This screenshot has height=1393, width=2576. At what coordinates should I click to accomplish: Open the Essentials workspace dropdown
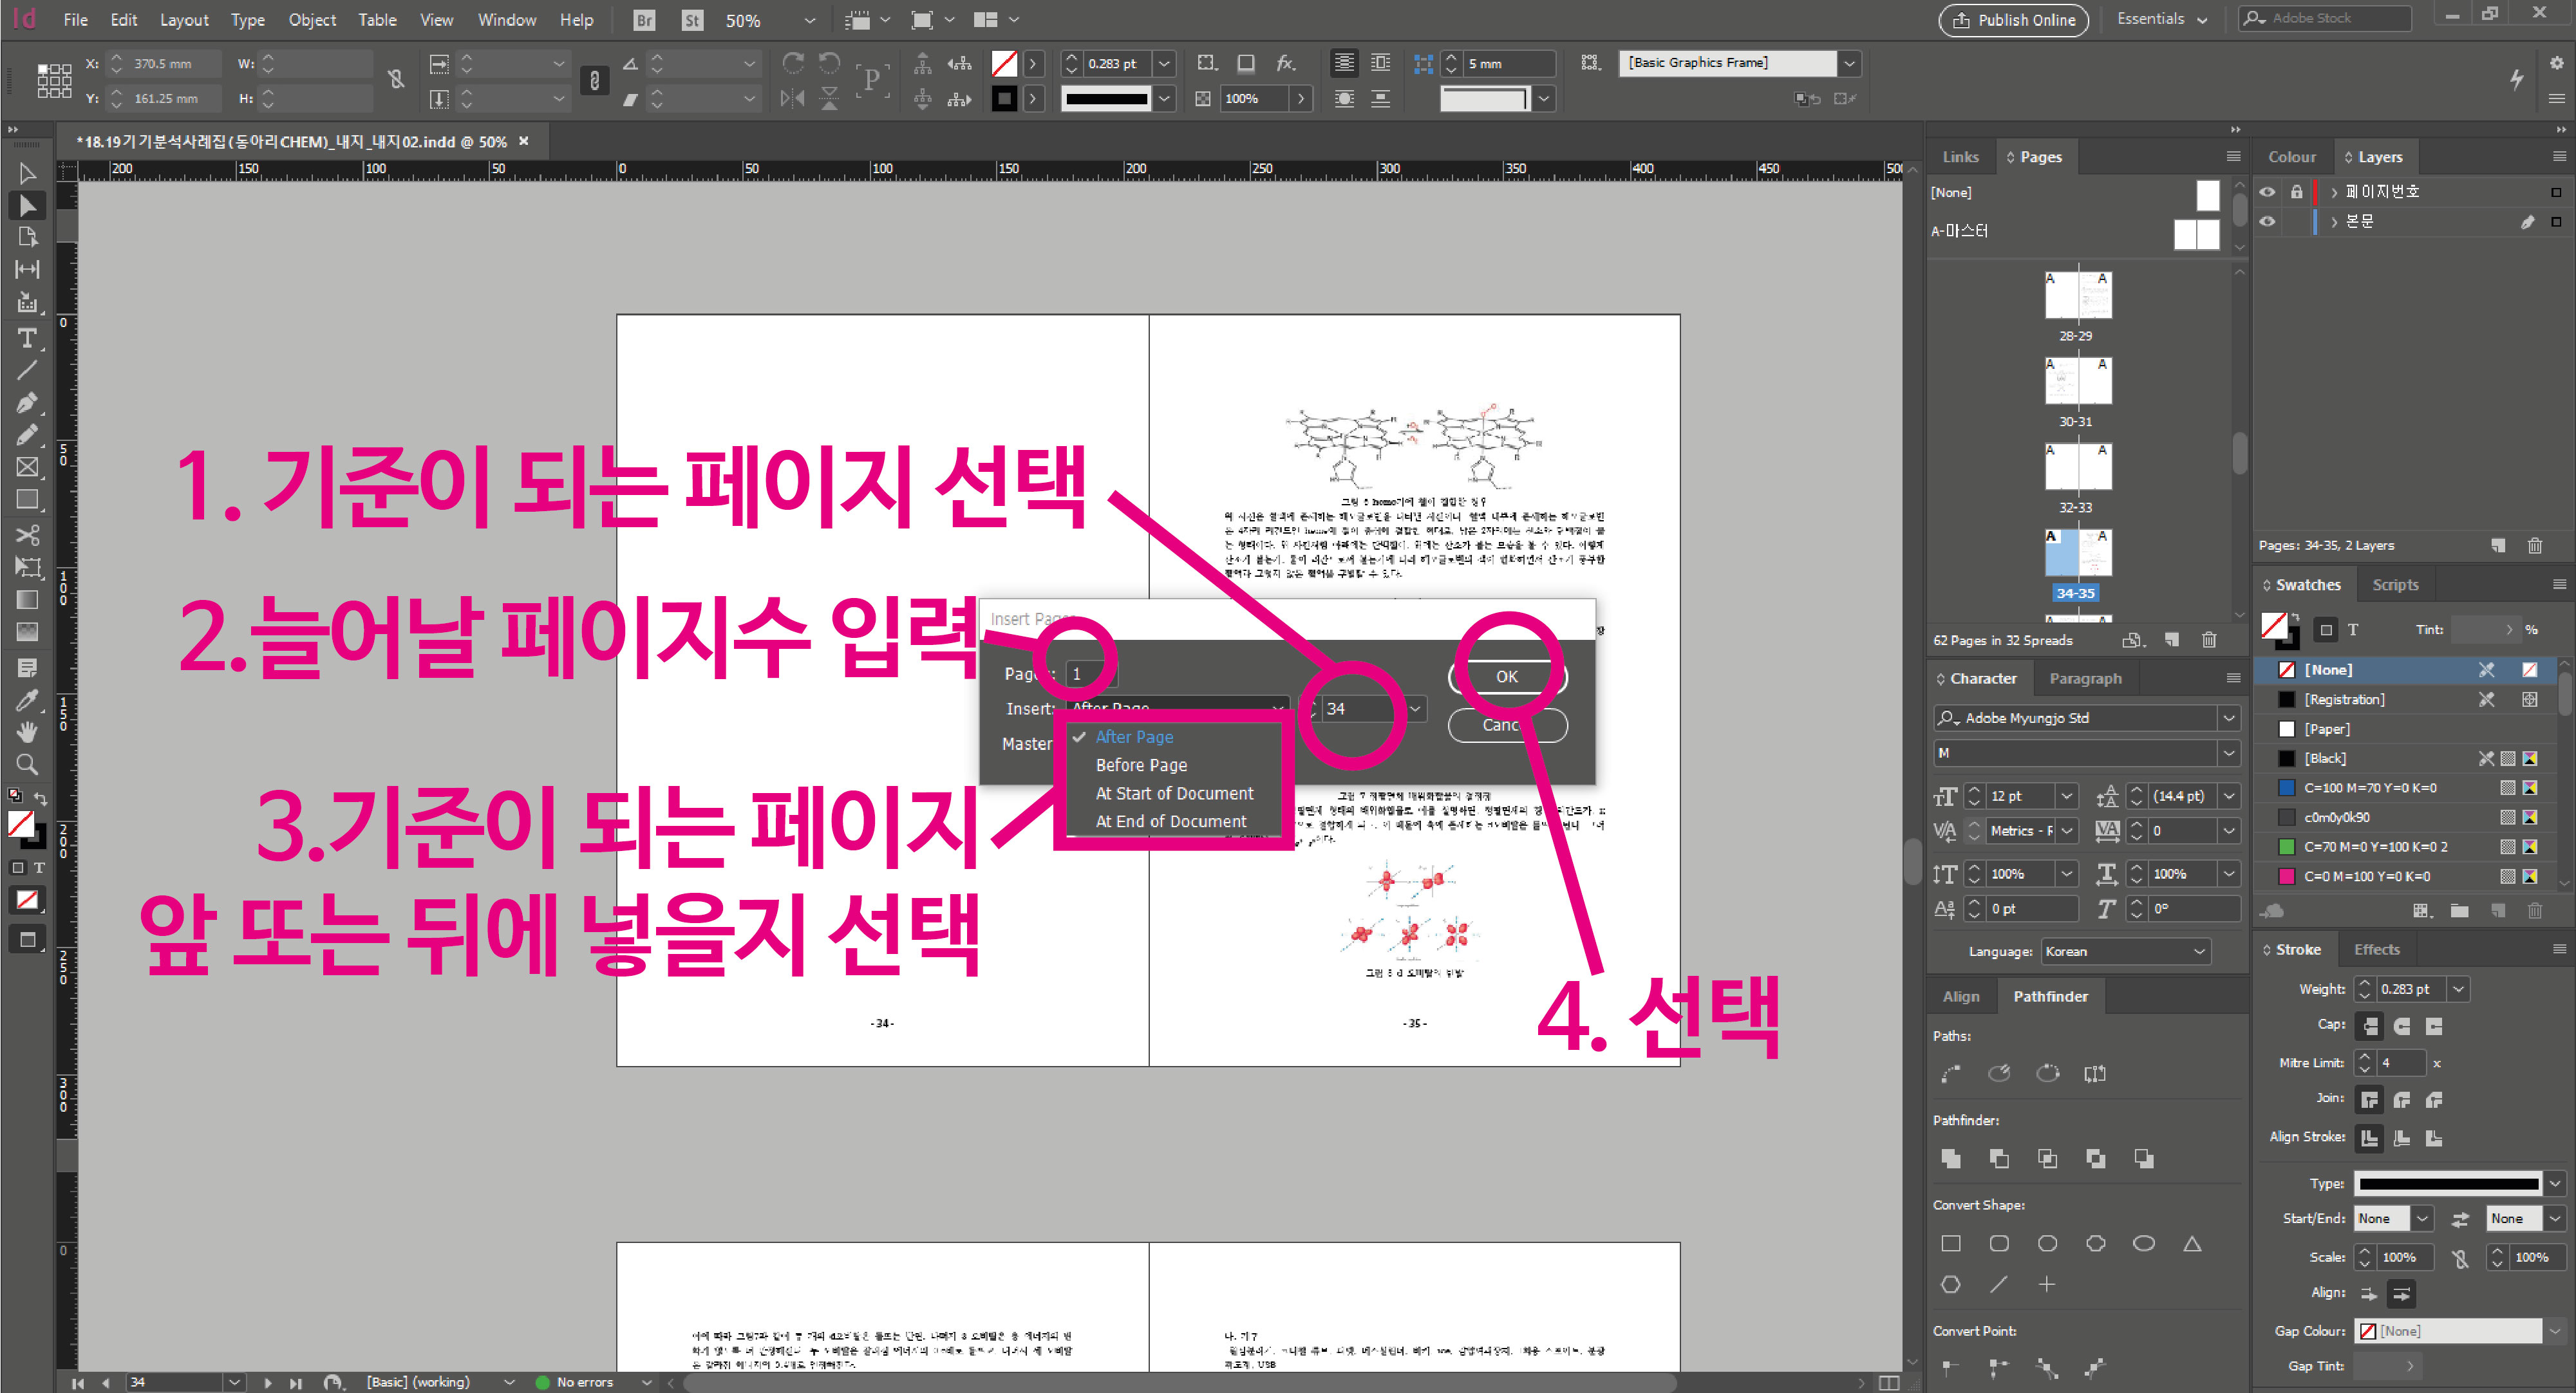point(2162,19)
